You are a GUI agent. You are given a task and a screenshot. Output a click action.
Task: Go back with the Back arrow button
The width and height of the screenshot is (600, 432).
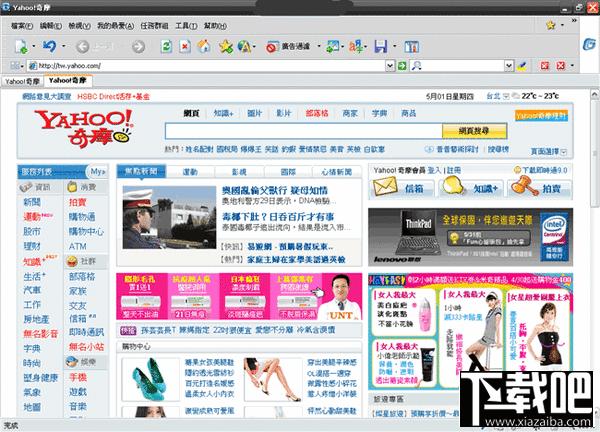82,47
